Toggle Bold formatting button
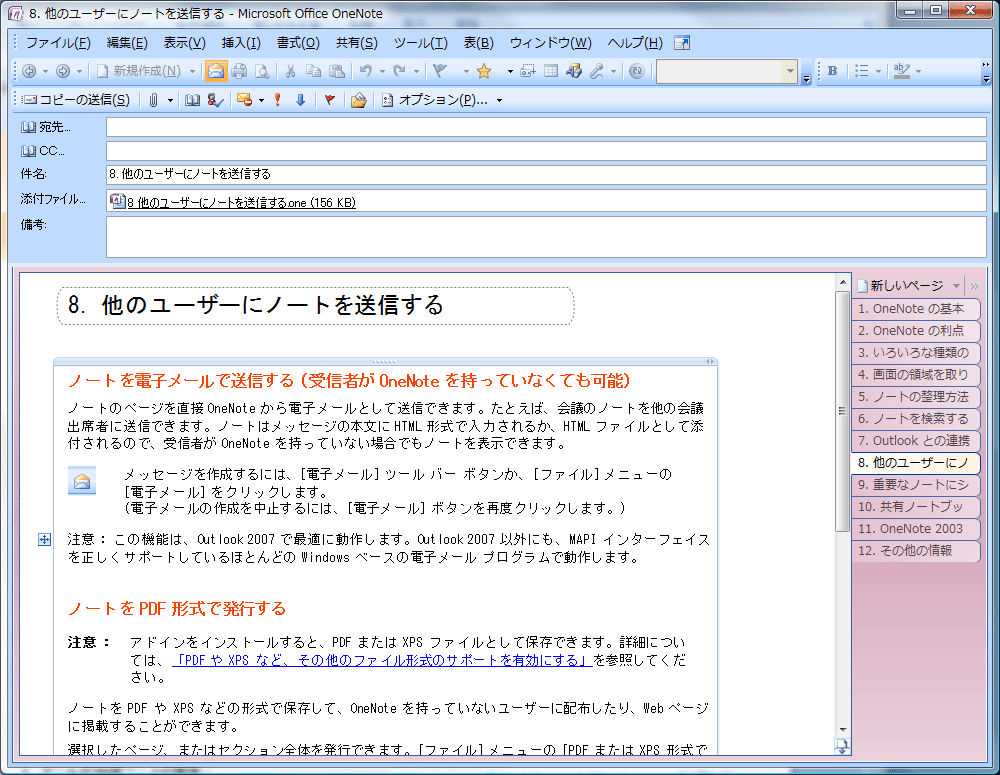This screenshot has width=1000, height=775. (x=832, y=71)
